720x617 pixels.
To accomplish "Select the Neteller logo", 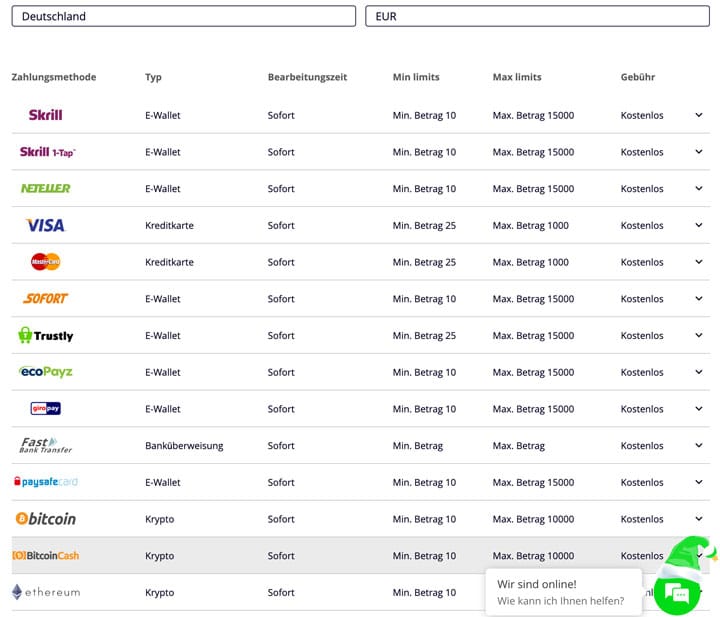I will pos(45,188).
